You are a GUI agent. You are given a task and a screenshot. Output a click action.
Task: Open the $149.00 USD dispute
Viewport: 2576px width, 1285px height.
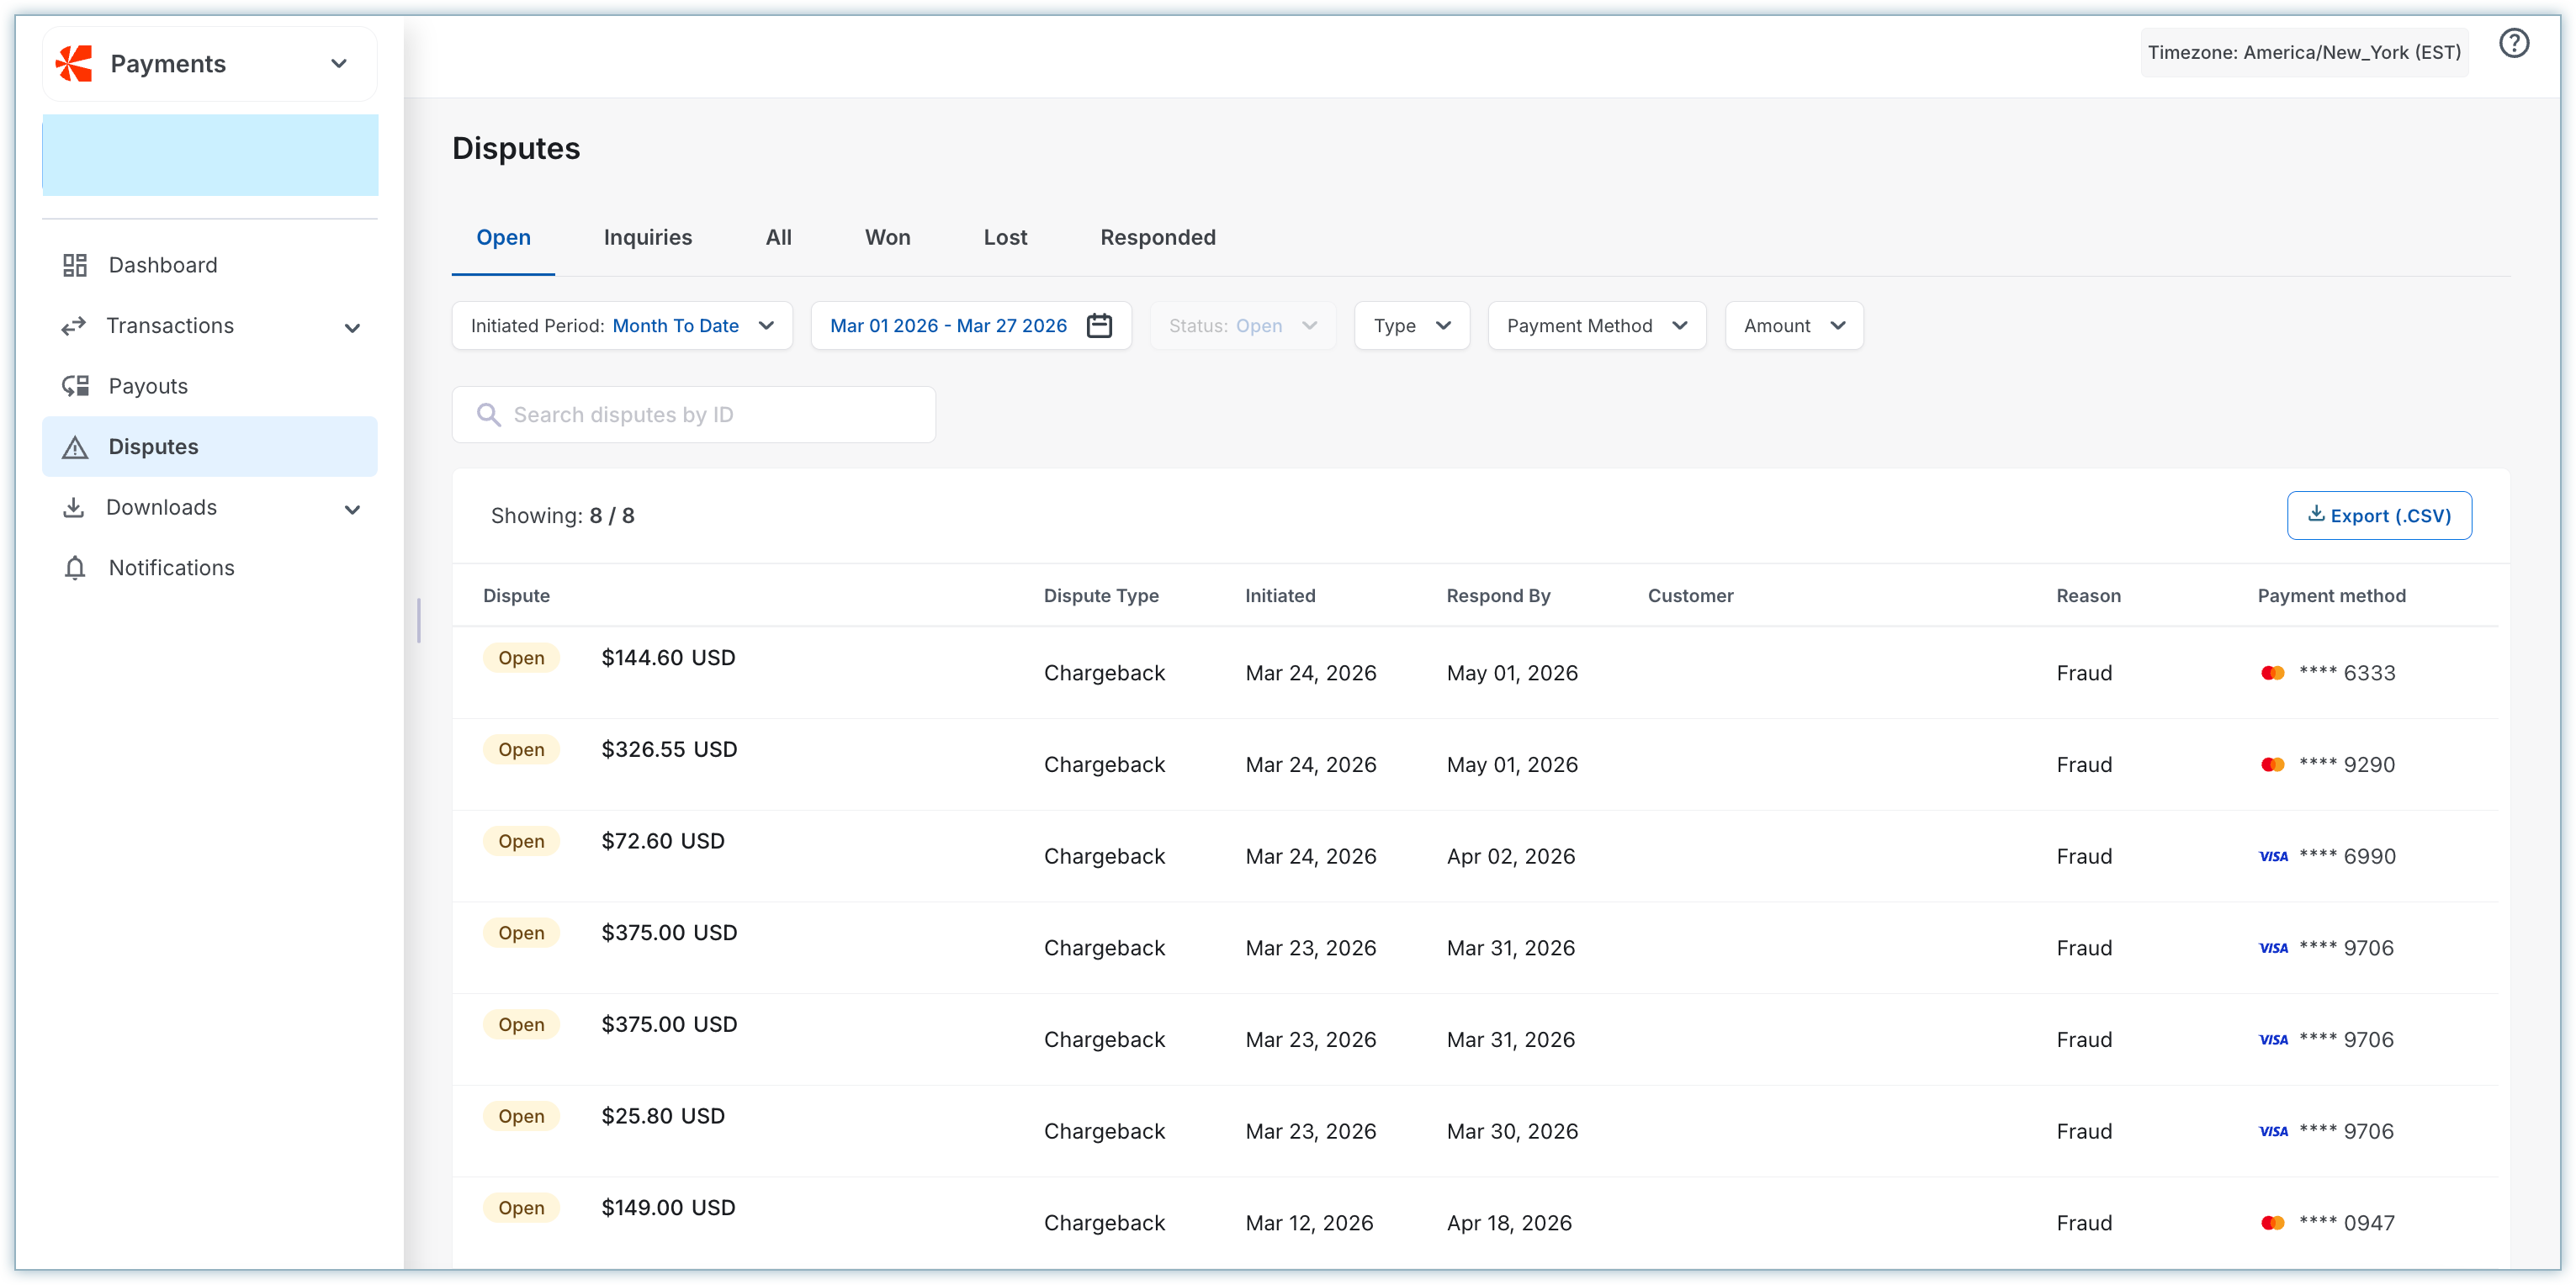pyautogui.click(x=668, y=1208)
